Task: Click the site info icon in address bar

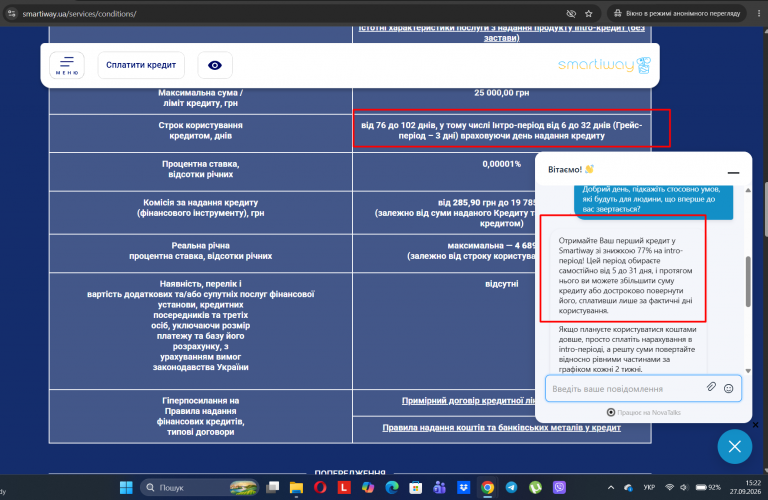Action: point(11,14)
